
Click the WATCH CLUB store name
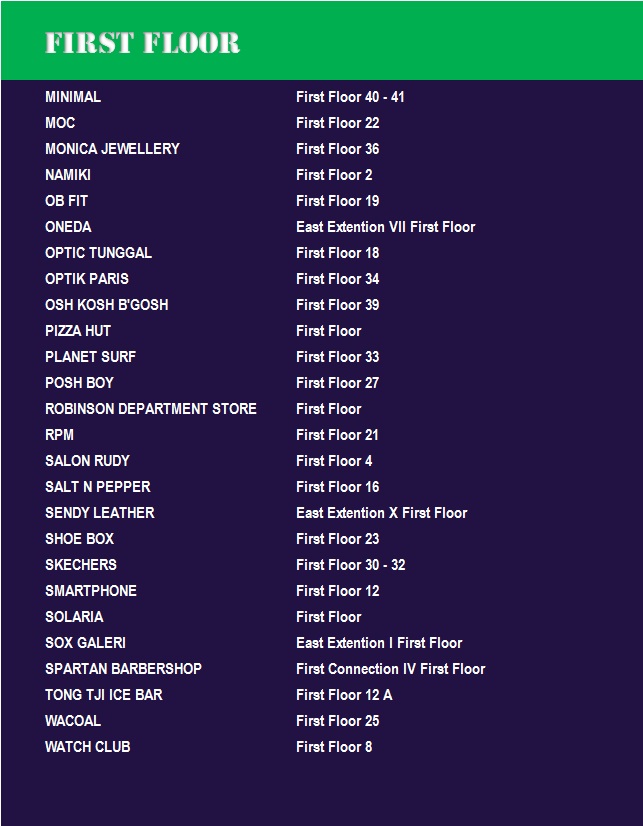[88, 747]
